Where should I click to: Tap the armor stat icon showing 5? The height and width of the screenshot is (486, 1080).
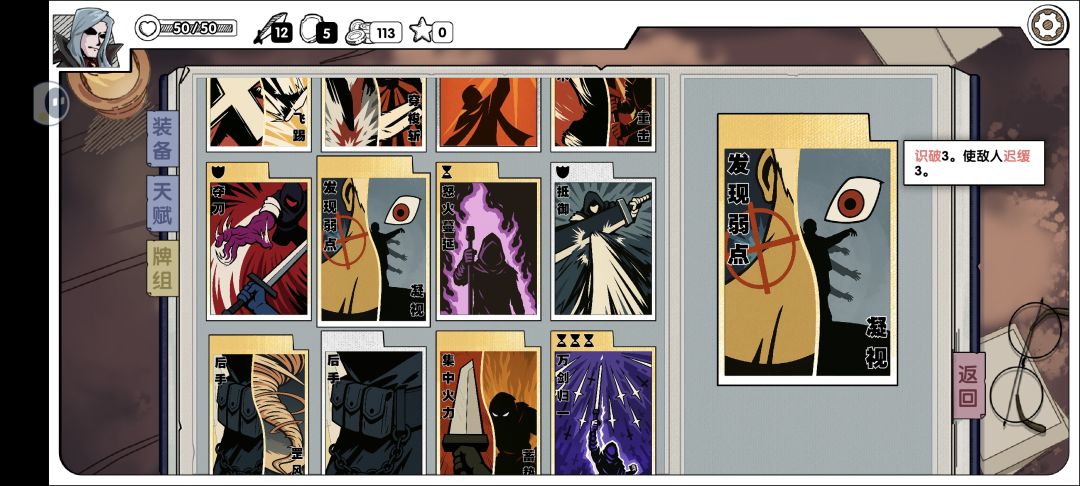click(x=311, y=30)
